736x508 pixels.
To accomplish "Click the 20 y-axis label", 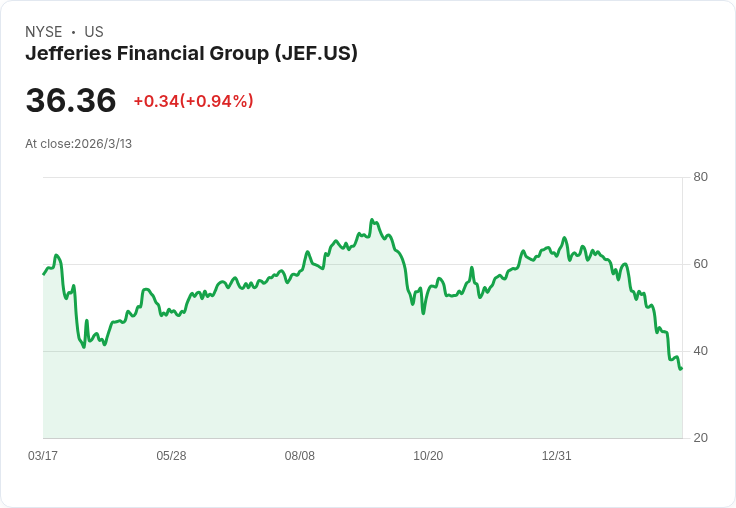I will pyautogui.click(x=700, y=438).
